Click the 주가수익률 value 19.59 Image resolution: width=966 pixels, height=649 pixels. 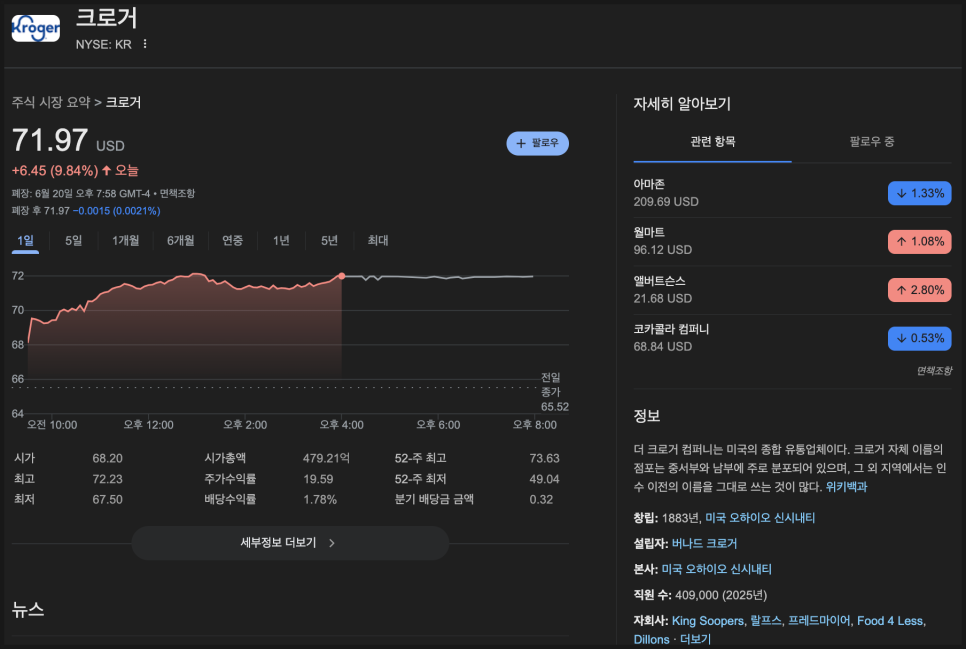(318, 479)
